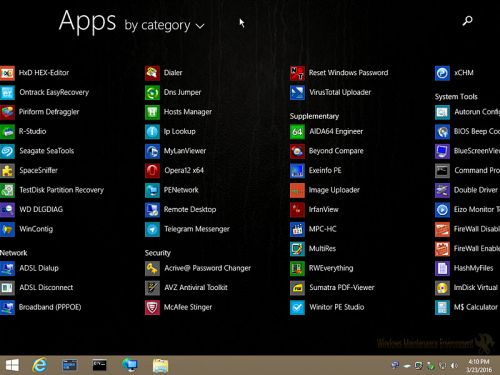Launch MPC-HC media player icon
This screenshot has height=375, width=500.
point(297,229)
